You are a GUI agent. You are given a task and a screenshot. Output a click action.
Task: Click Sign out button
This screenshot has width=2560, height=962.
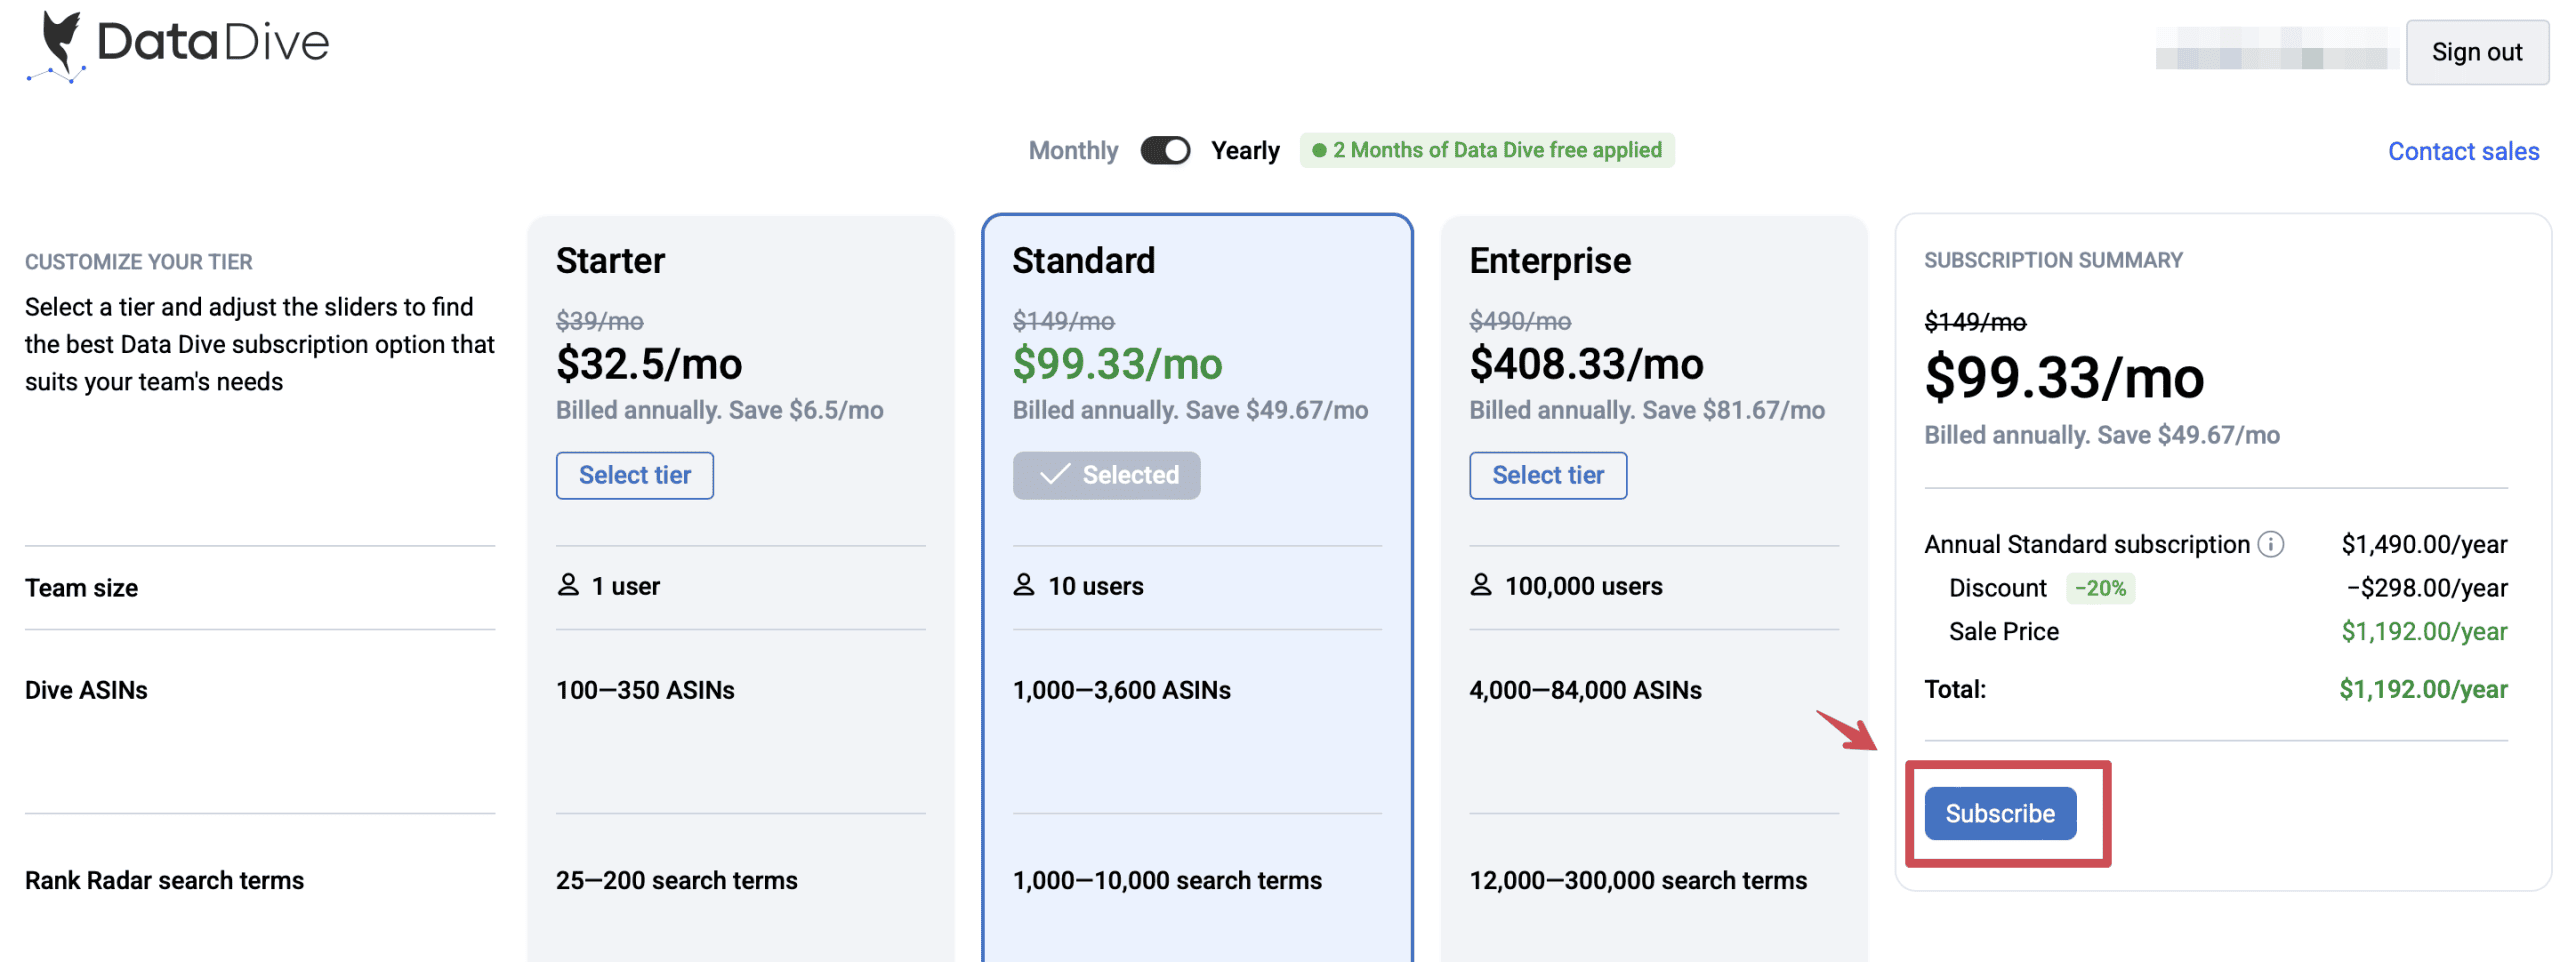[x=2475, y=53]
